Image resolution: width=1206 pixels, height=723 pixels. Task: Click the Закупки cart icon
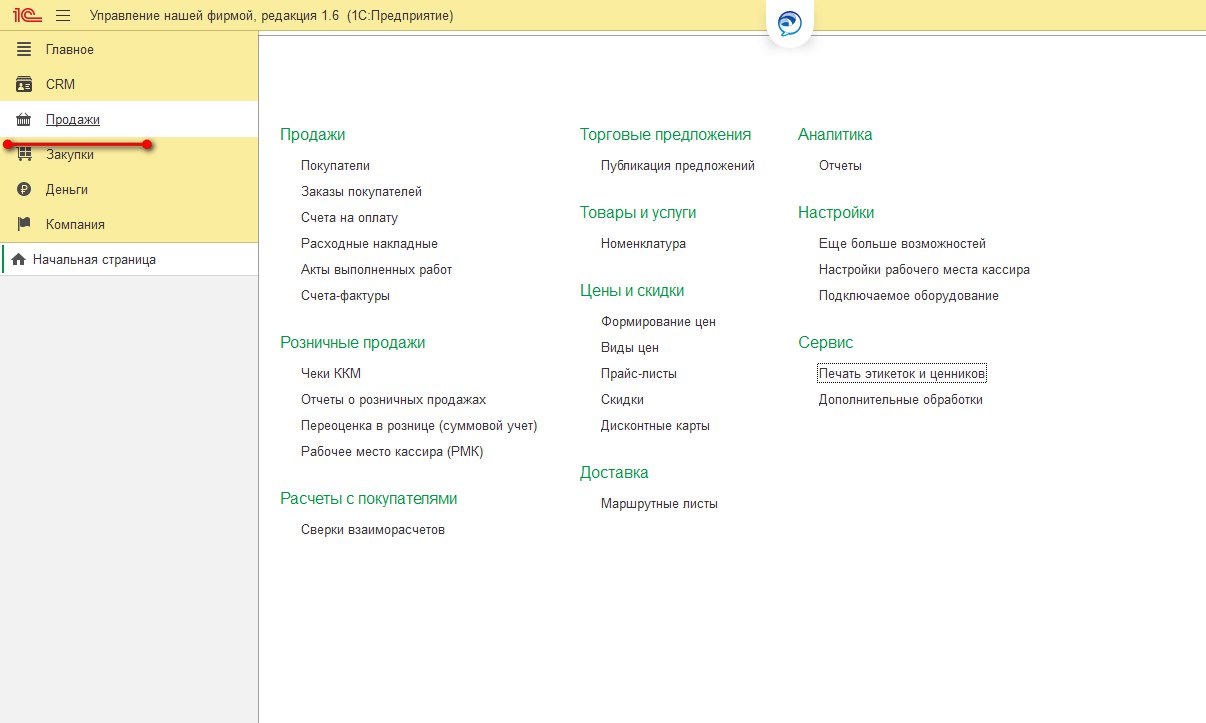pos(24,154)
